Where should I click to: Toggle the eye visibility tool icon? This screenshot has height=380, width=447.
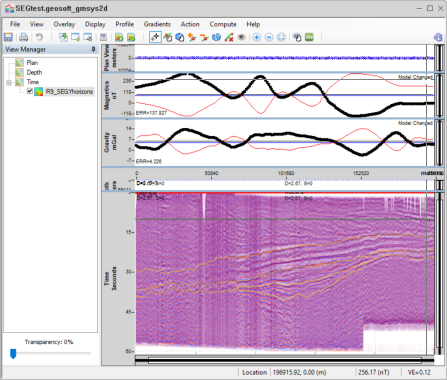pyautogui.click(x=241, y=37)
